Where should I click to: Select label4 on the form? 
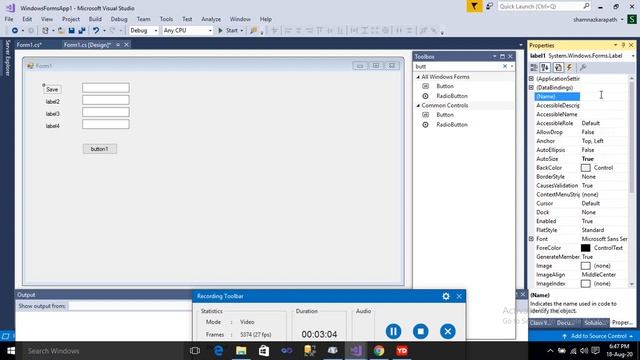[53, 126]
